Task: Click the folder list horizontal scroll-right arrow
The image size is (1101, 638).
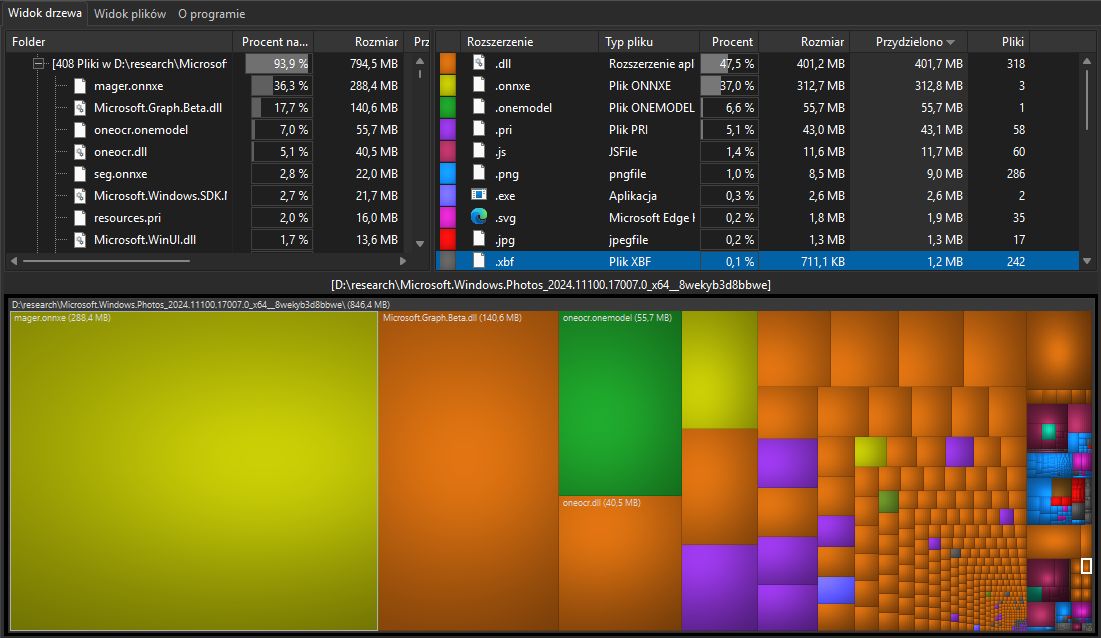Action: (402, 261)
